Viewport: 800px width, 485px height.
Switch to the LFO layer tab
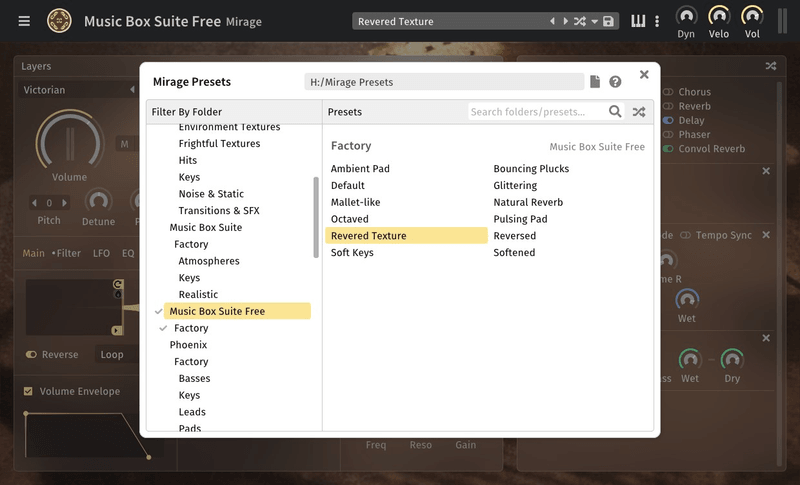101,253
